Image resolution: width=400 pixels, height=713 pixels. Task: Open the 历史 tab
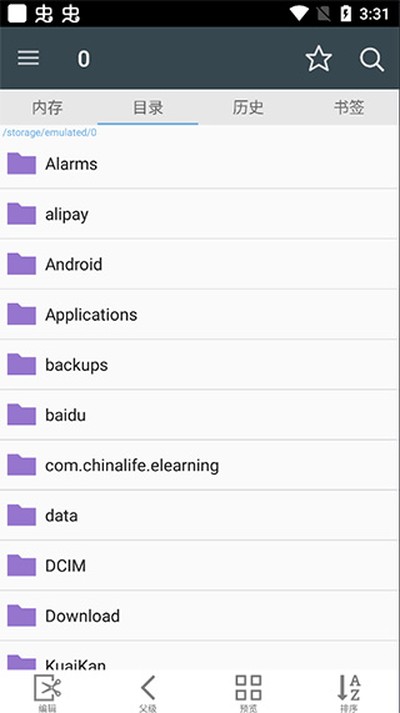tap(248, 108)
